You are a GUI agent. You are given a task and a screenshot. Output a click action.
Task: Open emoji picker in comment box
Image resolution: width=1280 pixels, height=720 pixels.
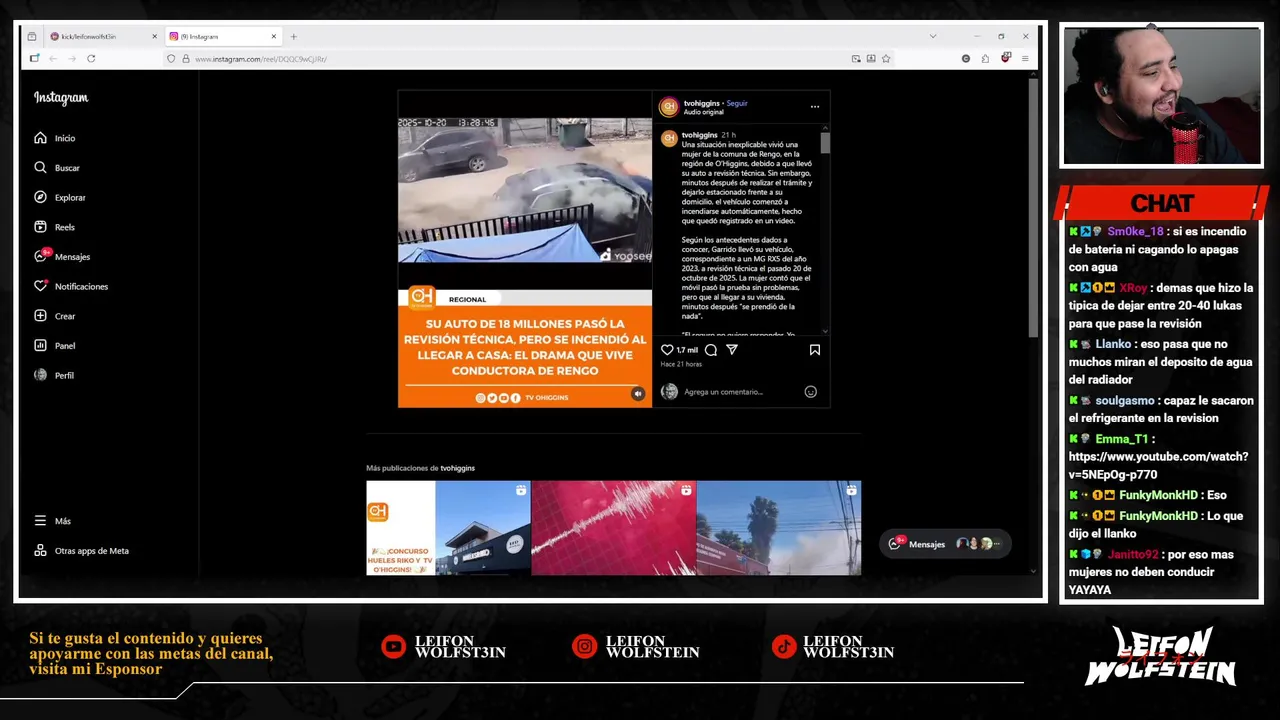[810, 392]
